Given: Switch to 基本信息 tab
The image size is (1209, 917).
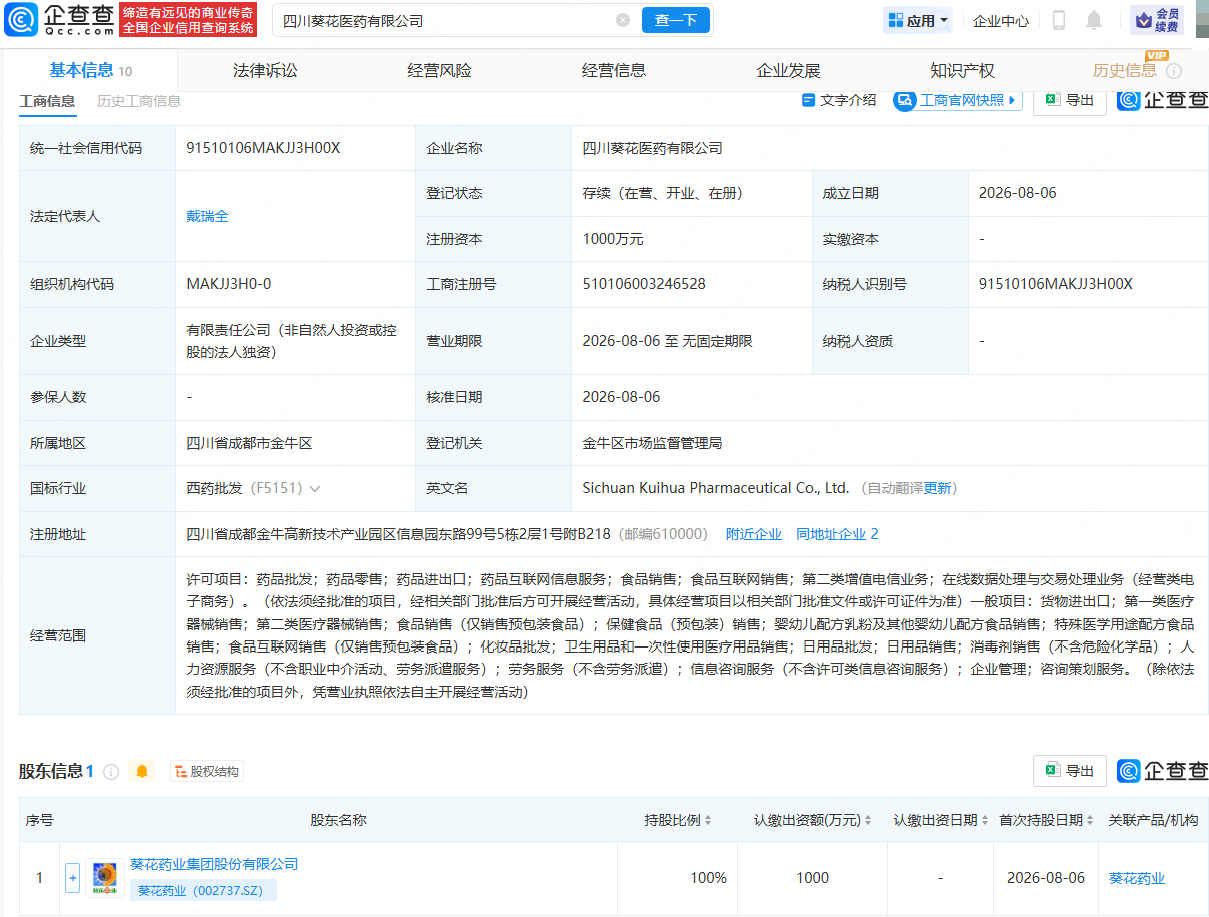Looking at the screenshot, I should click(90, 70).
